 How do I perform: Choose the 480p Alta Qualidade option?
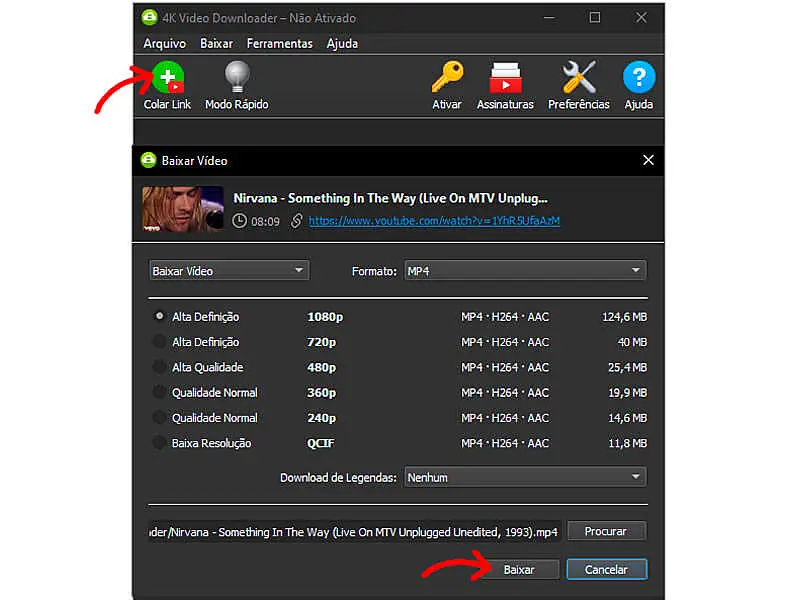click(160, 367)
